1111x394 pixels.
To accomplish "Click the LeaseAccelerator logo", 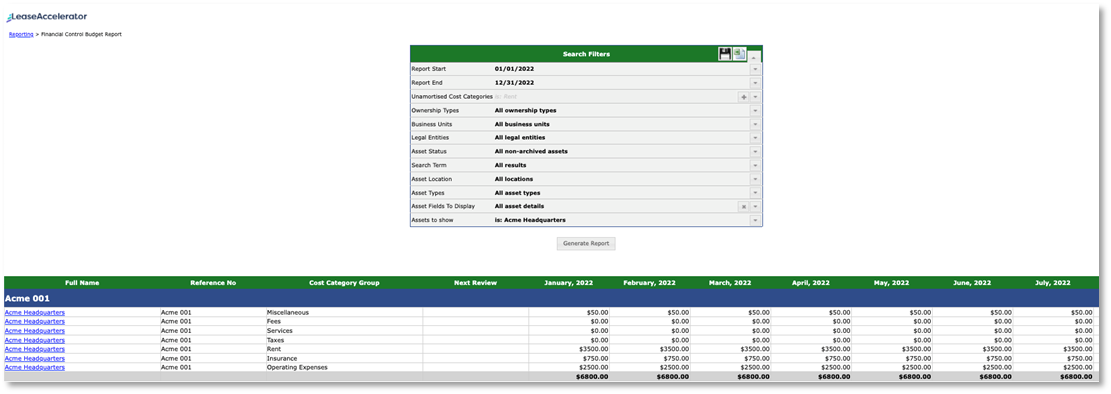I will (x=47, y=16).
